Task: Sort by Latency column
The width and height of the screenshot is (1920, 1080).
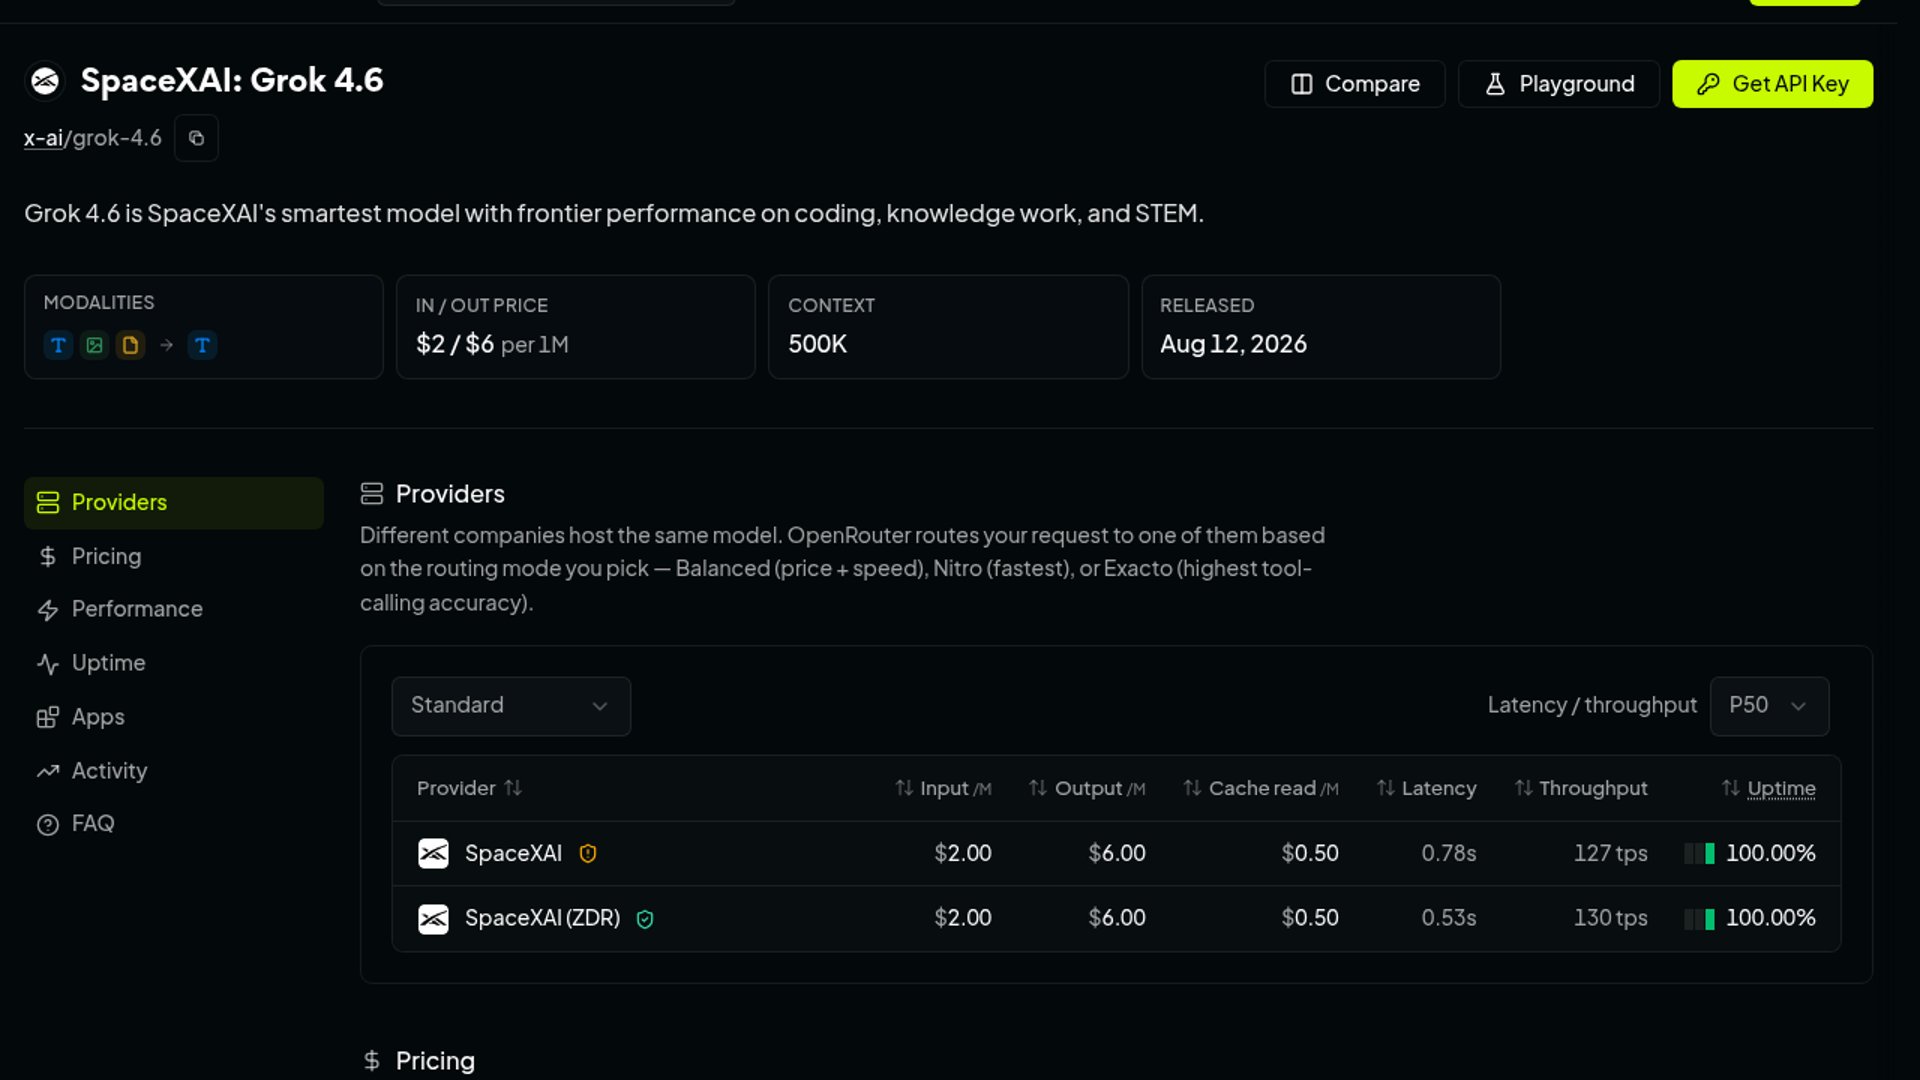Action: pos(1426,789)
